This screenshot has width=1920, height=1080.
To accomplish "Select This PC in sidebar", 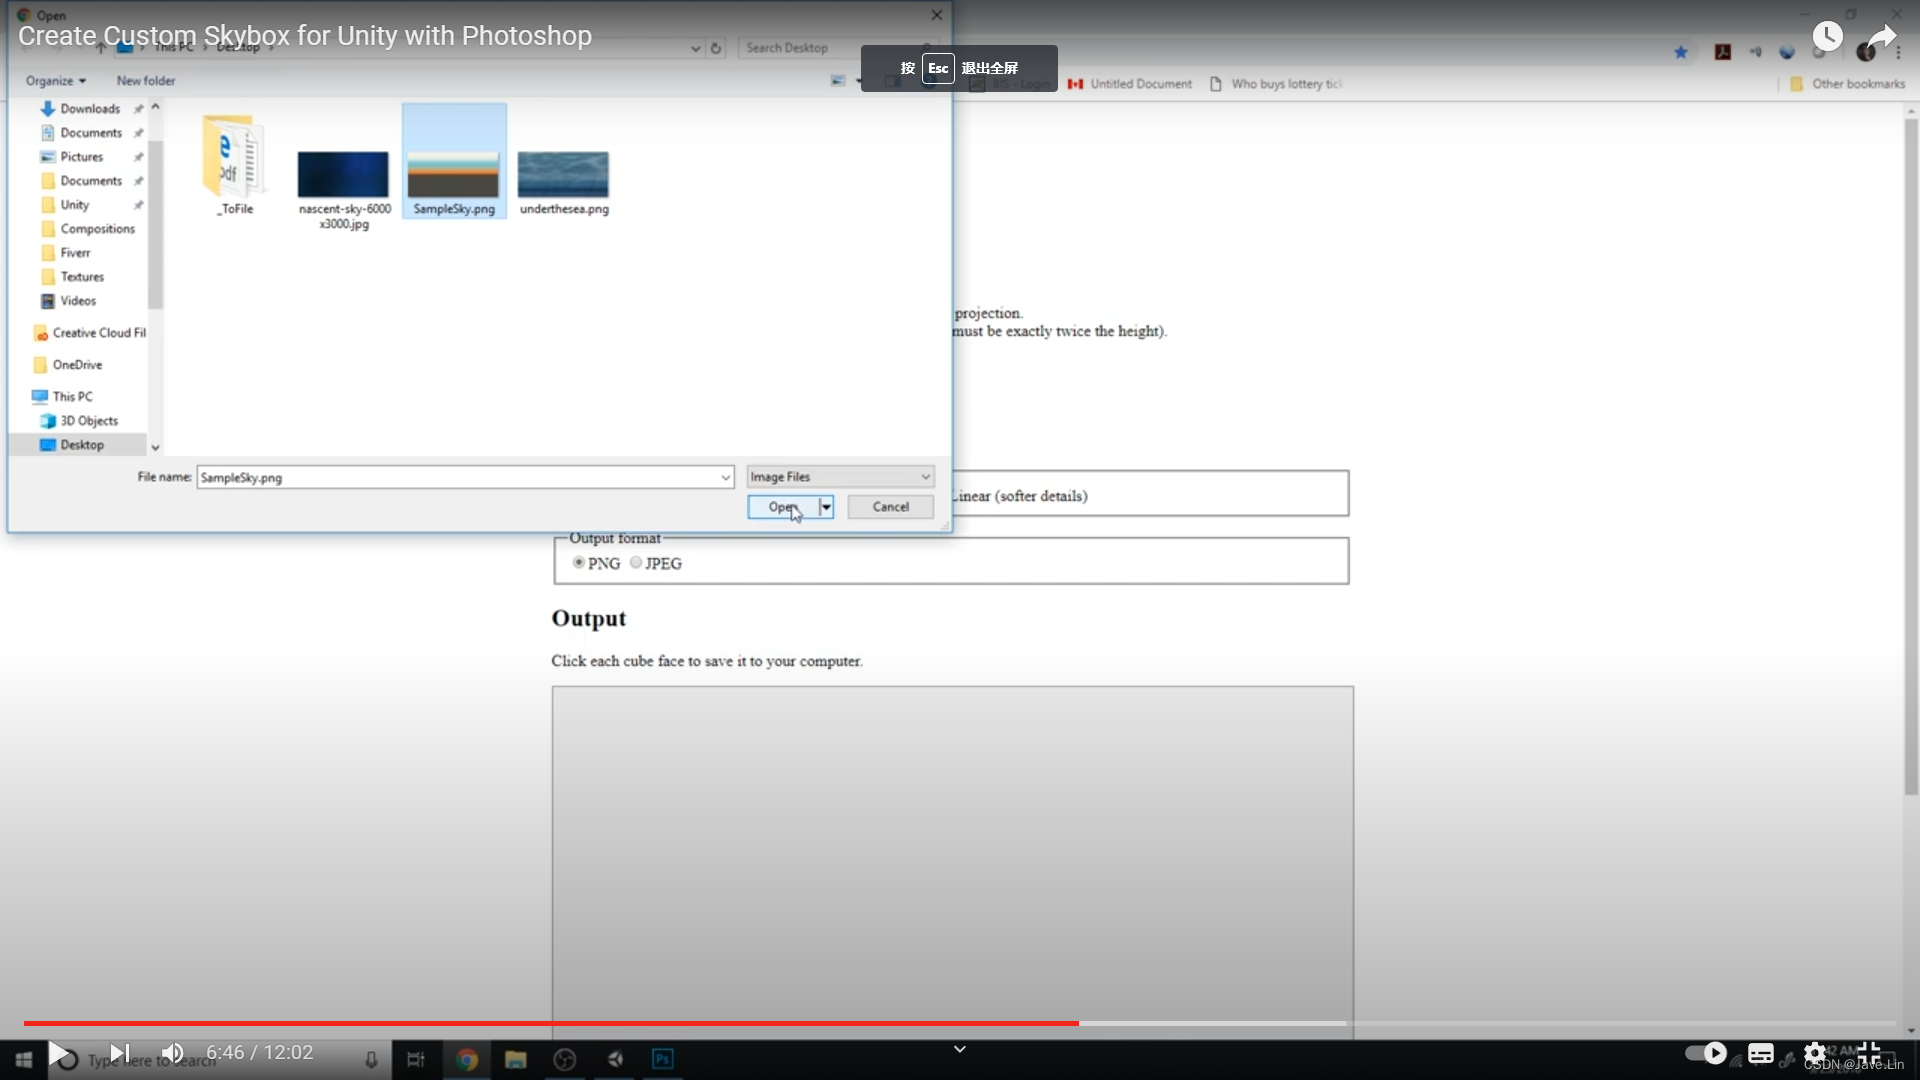I will 72,397.
